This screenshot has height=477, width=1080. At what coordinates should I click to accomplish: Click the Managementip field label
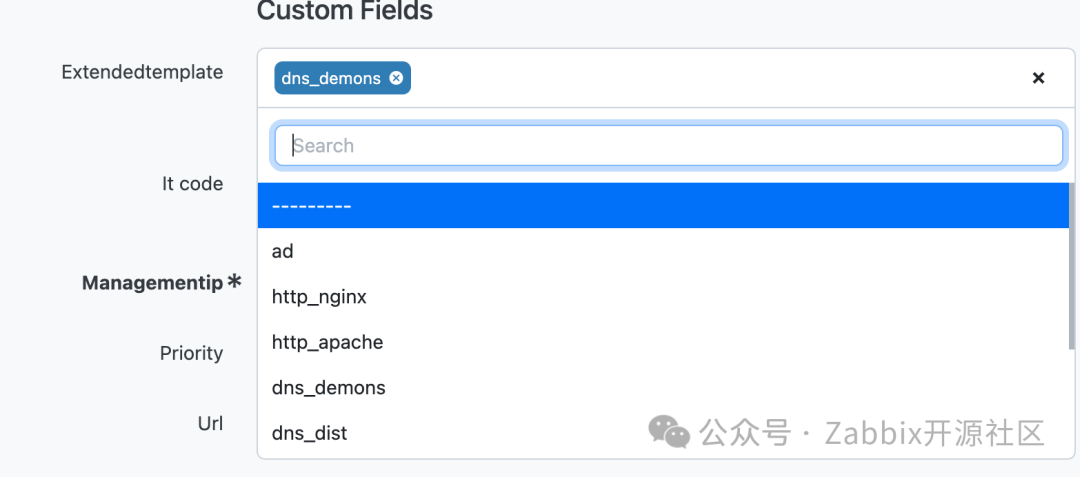[x=152, y=283]
